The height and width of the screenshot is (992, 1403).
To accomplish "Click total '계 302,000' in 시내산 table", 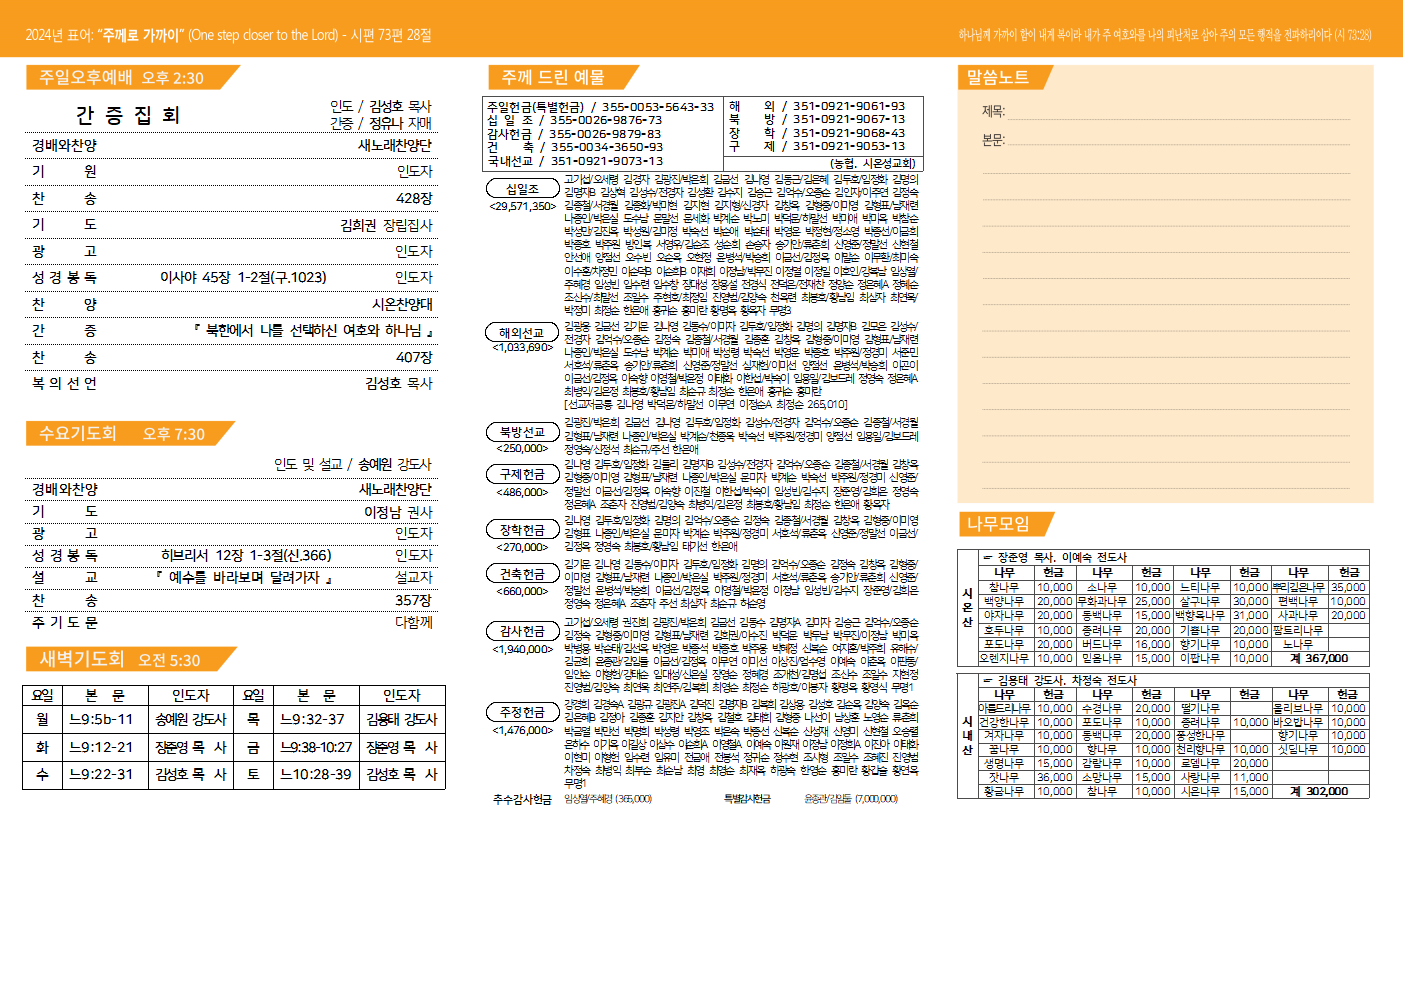I will (1319, 791).
